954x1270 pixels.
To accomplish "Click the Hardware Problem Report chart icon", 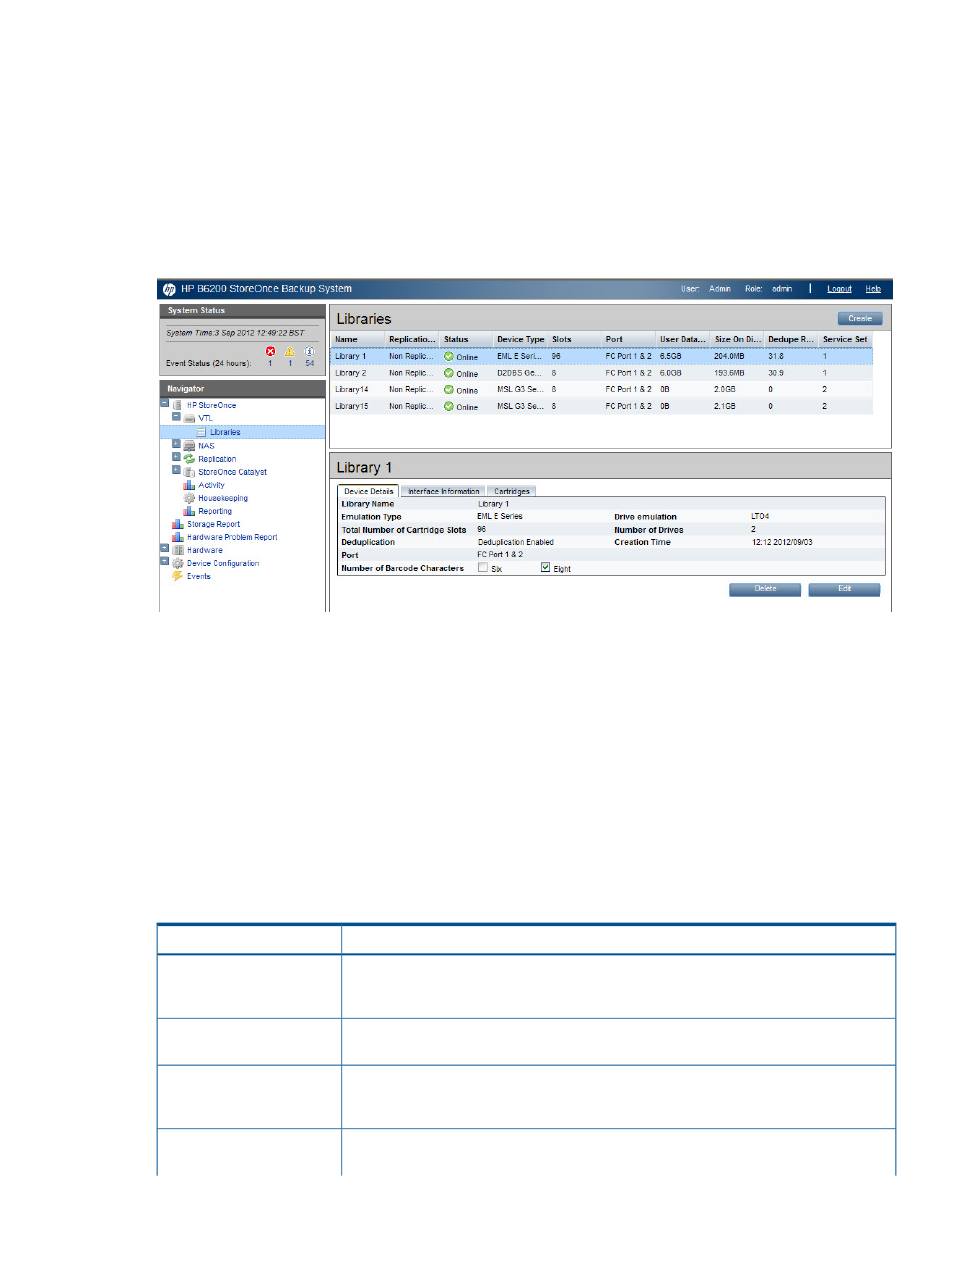I will (x=178, y=537).
